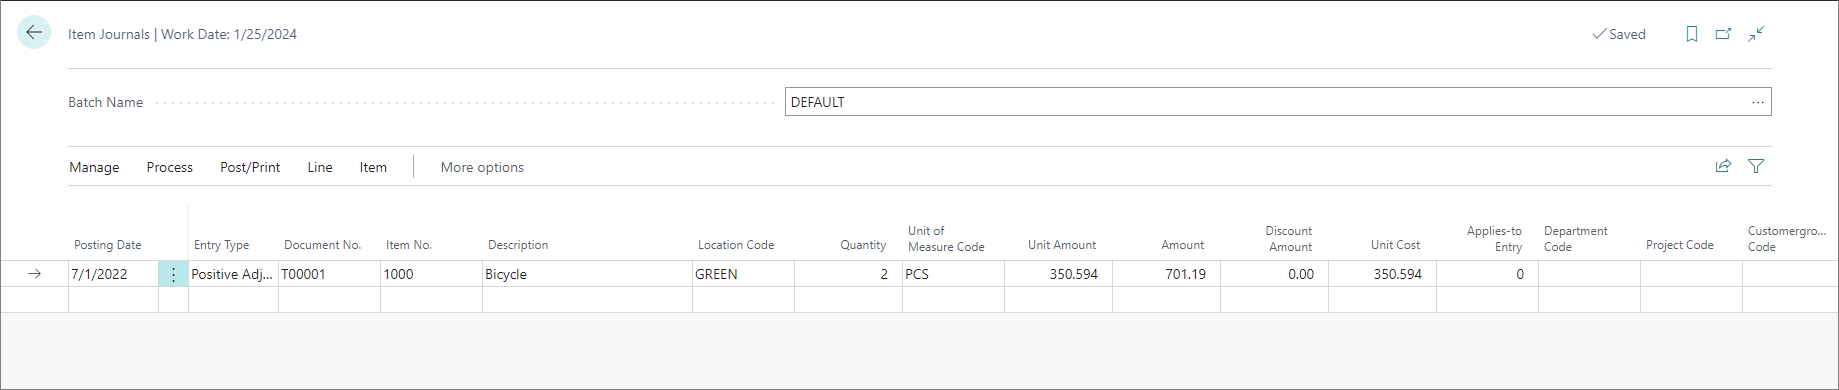
Task: Select posting date cell 7/1/2022
Action: point(113,274)
